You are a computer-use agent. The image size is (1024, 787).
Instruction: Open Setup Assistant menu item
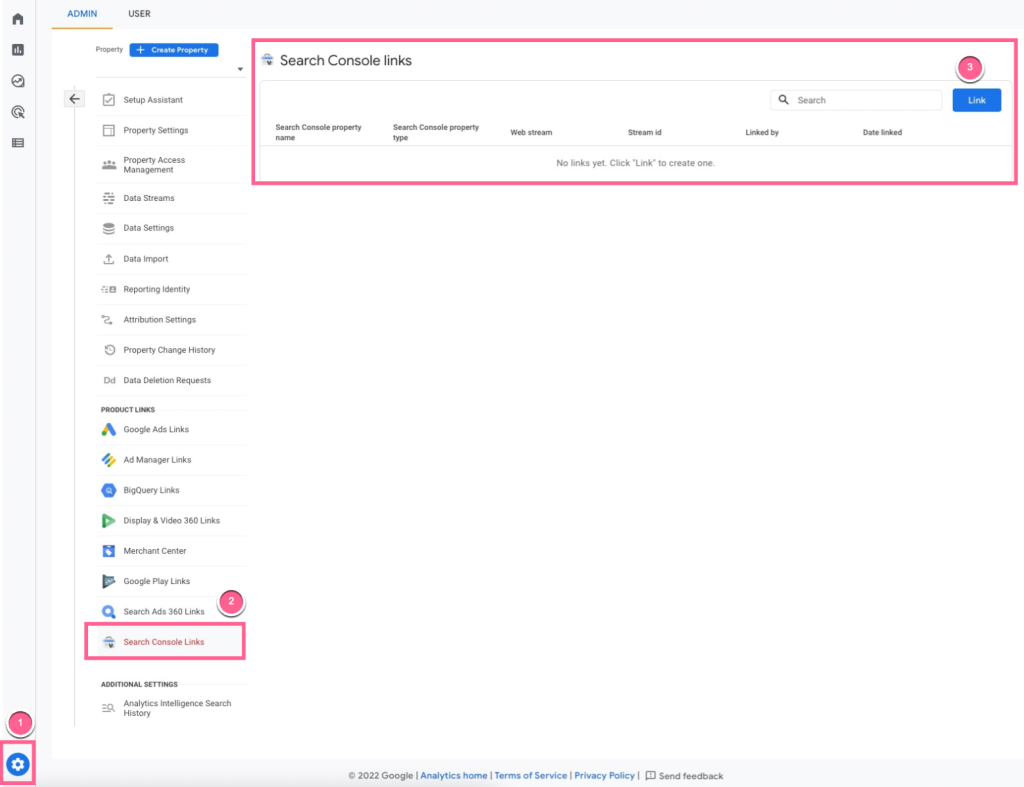click(x=171, y=100)
